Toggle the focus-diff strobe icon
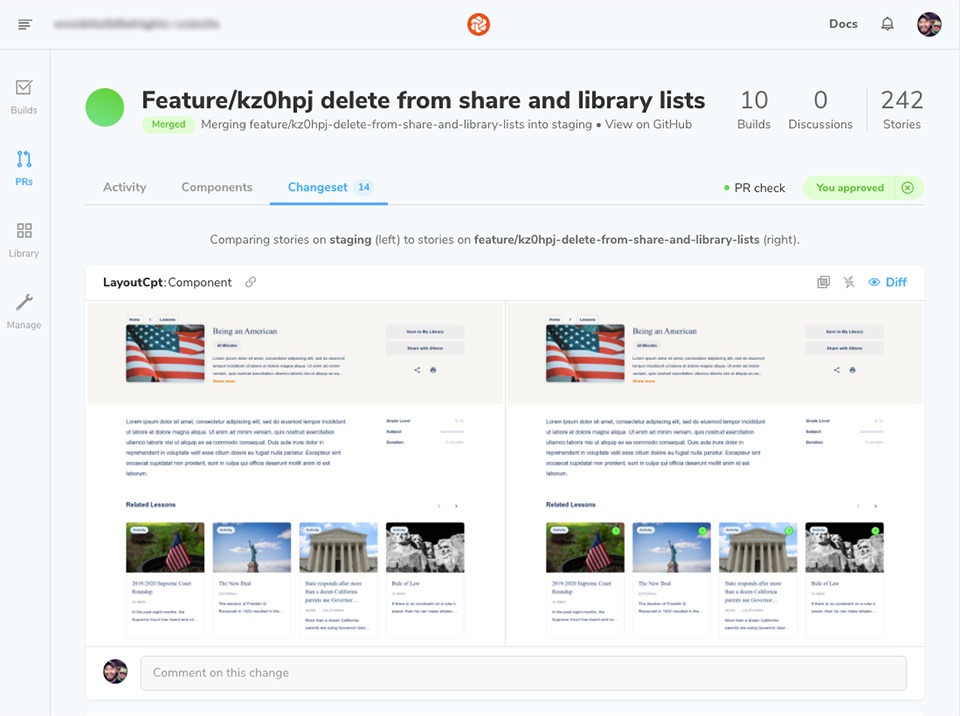The image size is (960, 716). pyautogui.click(x=849, y=282)
